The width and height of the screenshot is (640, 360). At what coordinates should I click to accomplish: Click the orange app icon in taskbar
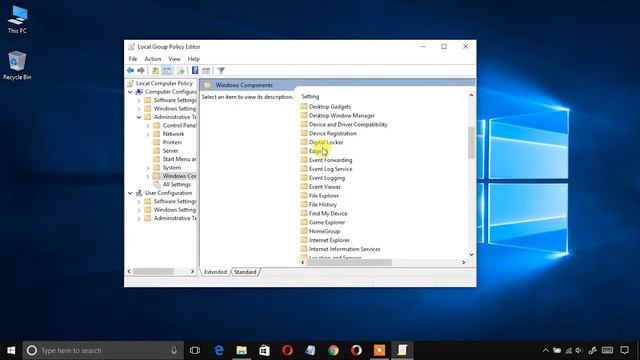[379, 350]
